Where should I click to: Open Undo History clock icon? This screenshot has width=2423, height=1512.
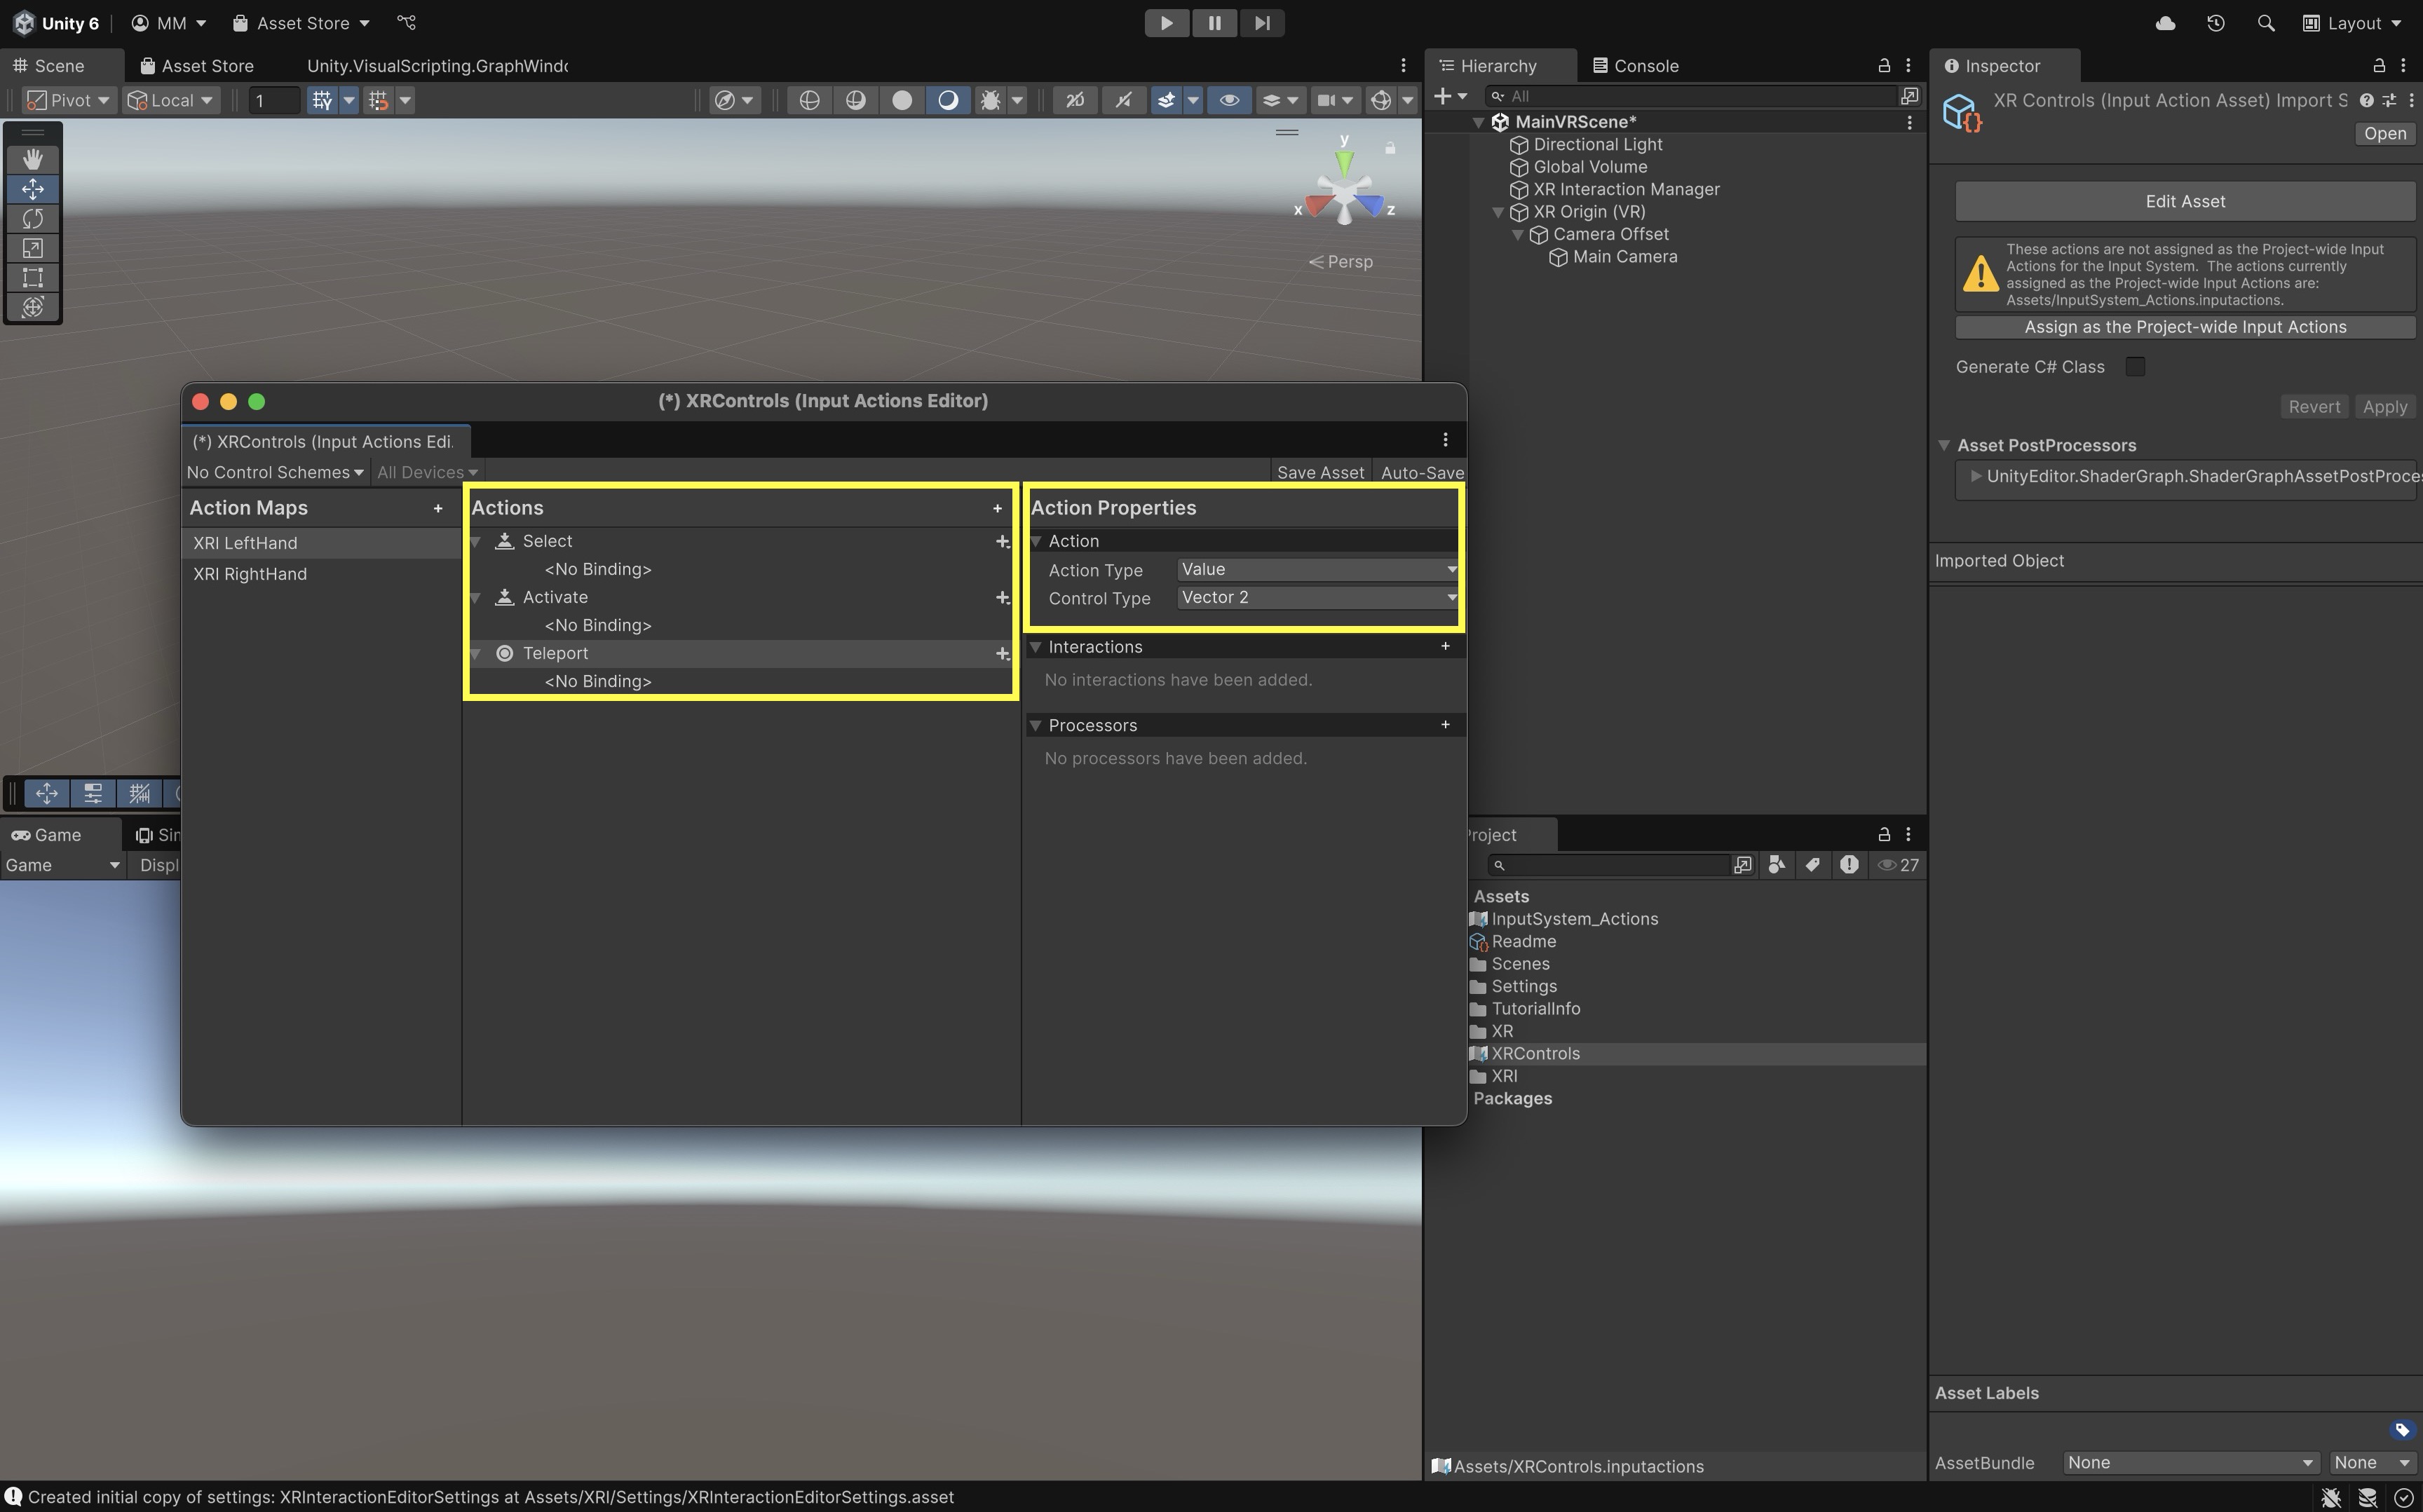[2216, 23]
